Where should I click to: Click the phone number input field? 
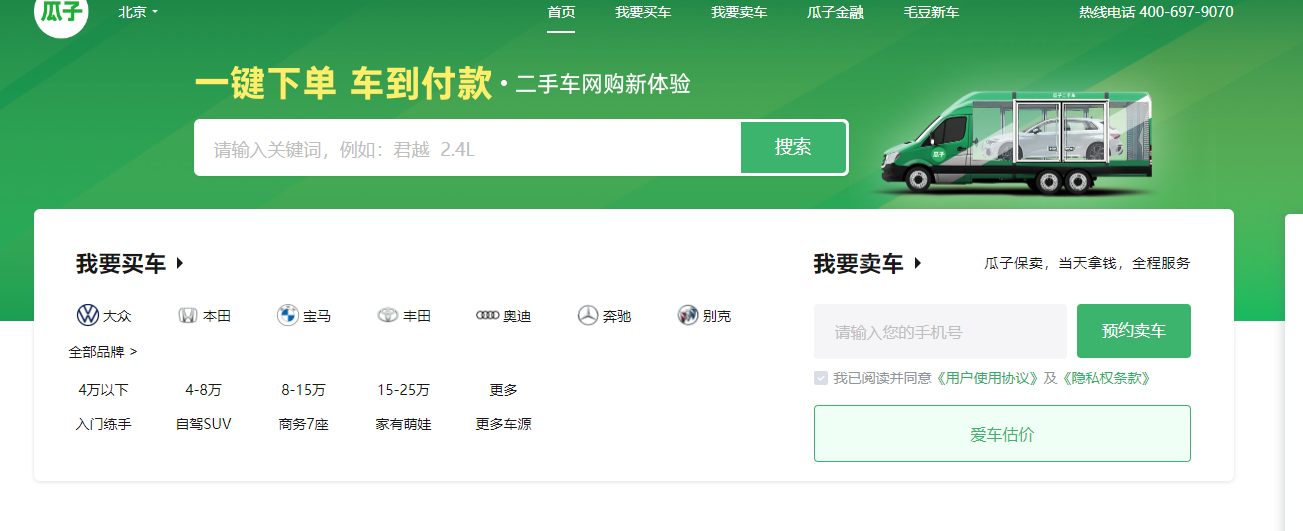tap(940, 331)
